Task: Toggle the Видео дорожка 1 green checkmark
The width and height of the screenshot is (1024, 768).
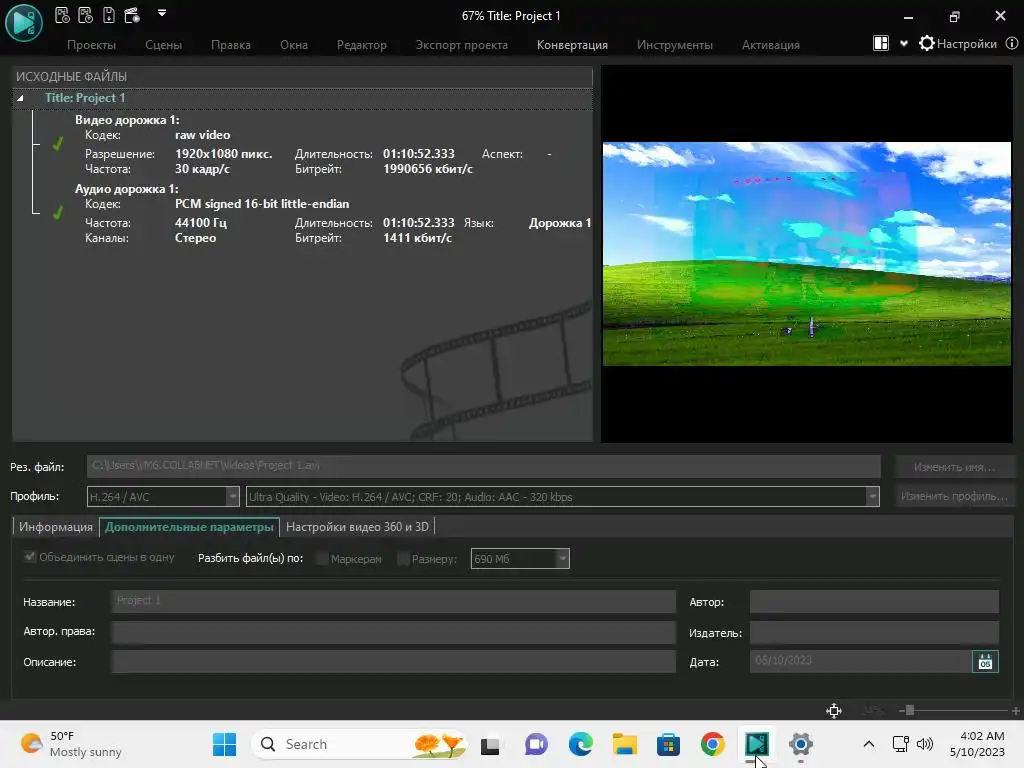Action: [x=57, y=144]
